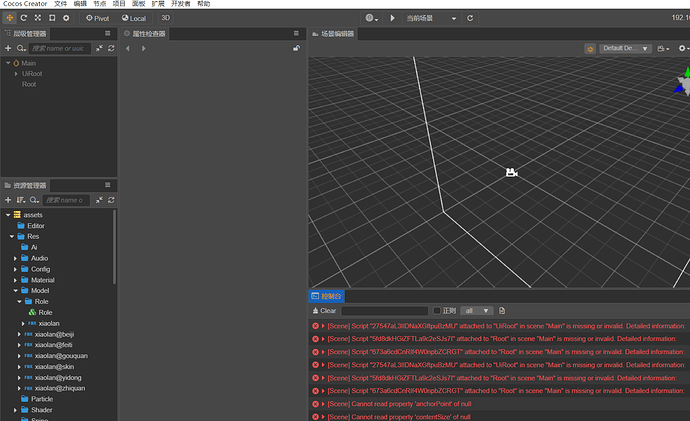Collapse the Res folder
Screen dimensions: 690x421
pyautogui.click(x=12, y=236)
